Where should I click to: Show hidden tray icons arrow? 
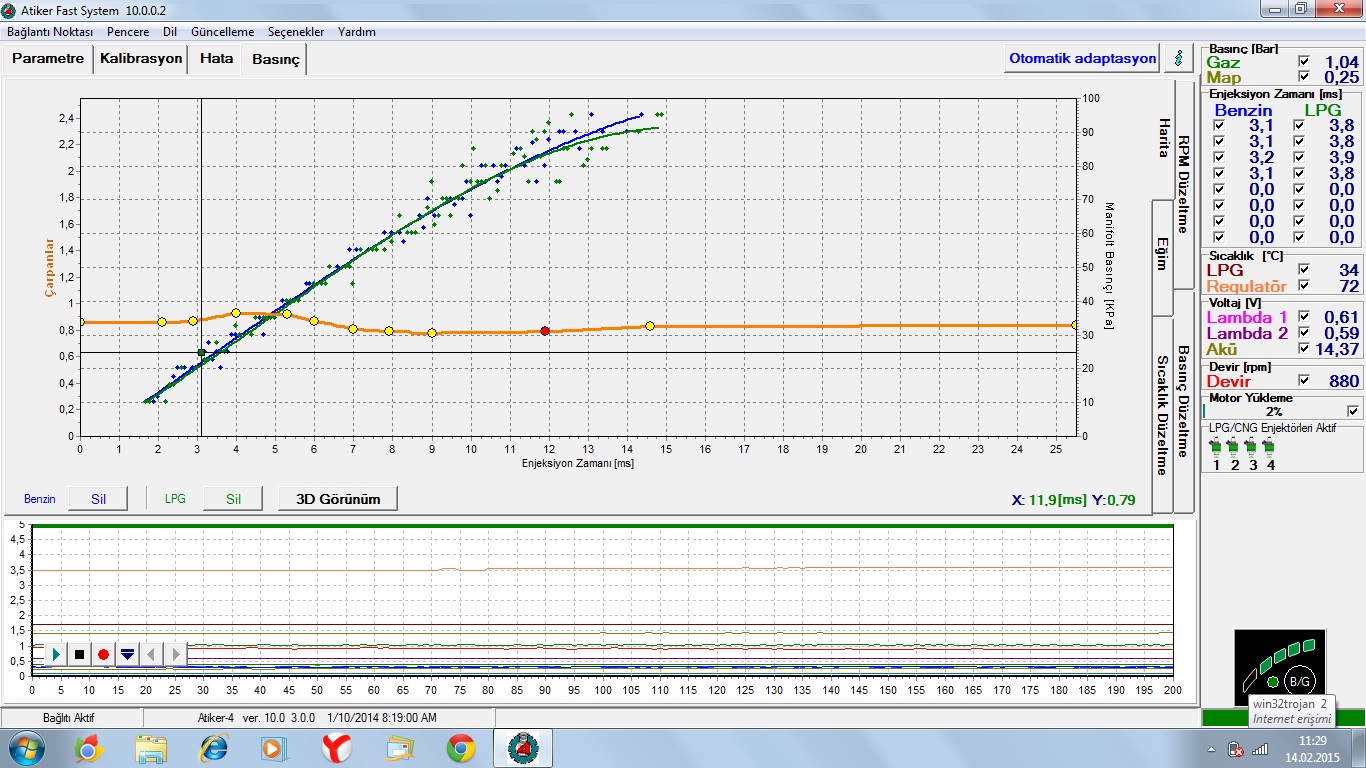pos(1212,748)
